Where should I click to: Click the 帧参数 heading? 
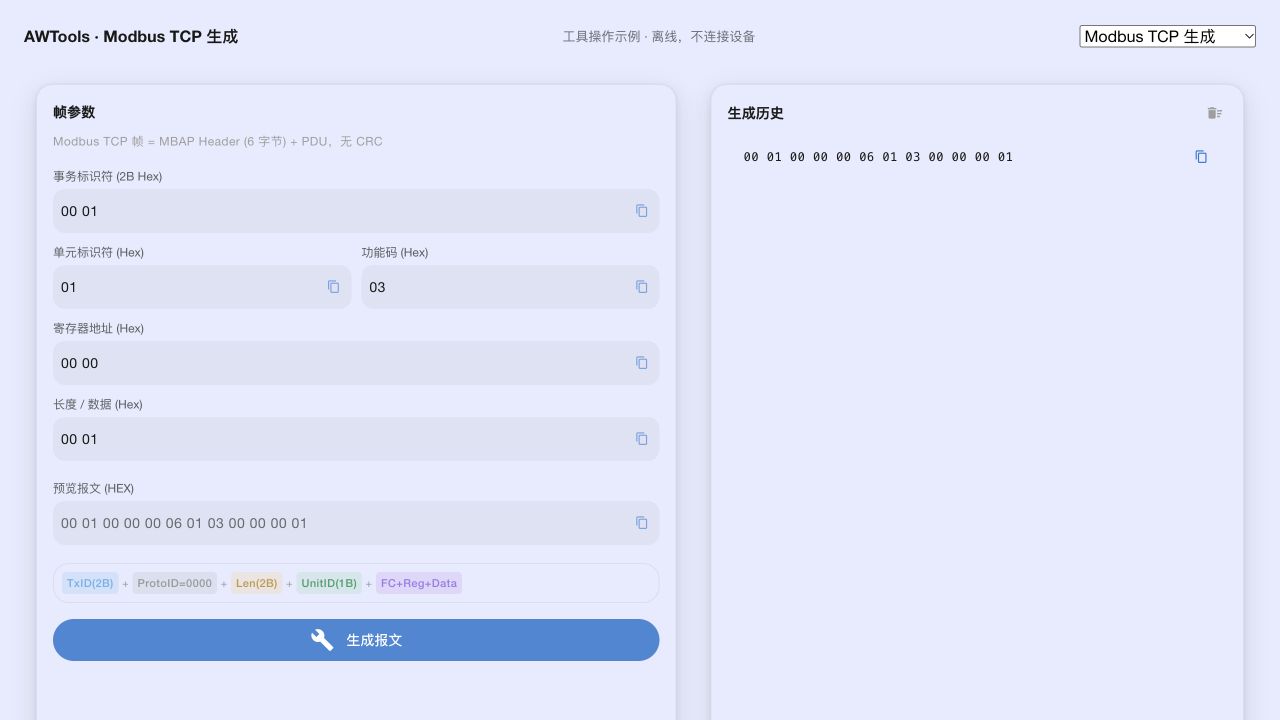click(x=74, y=112)
